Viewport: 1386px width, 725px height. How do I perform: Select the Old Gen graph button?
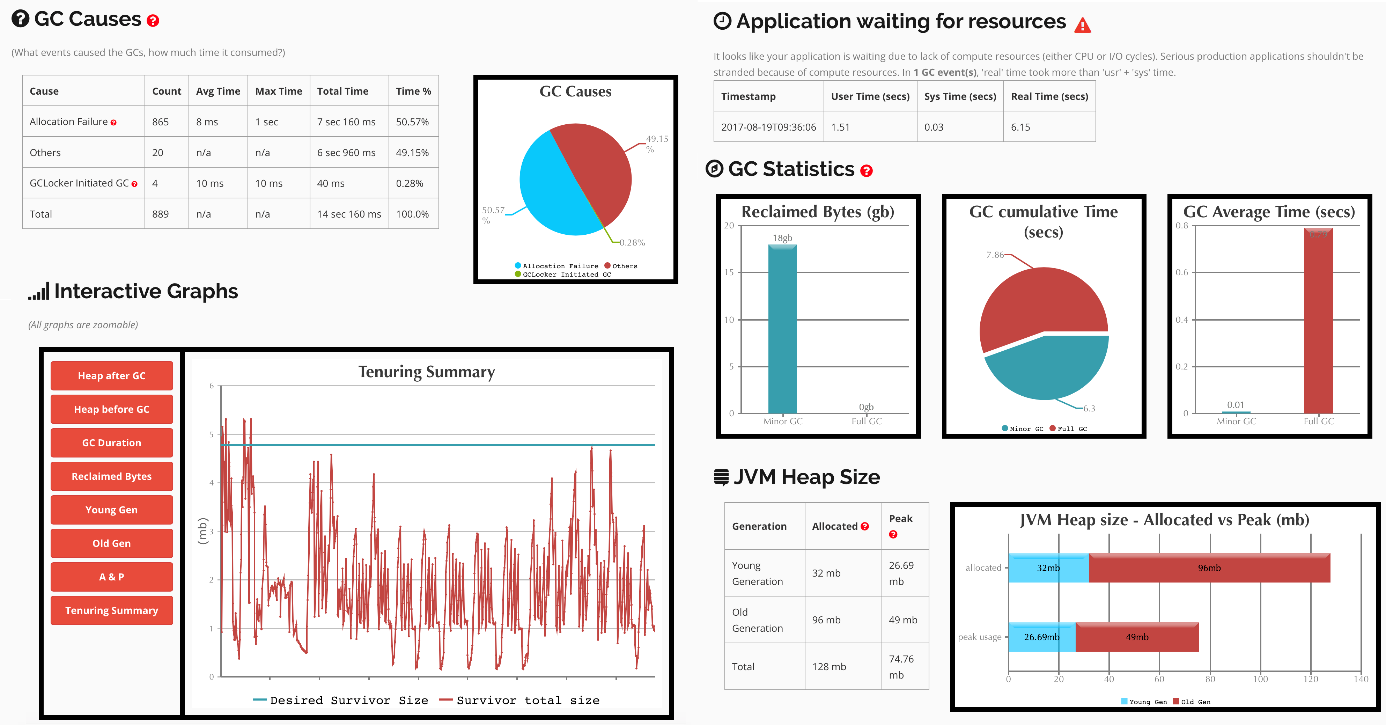click(x=112, y=544)
